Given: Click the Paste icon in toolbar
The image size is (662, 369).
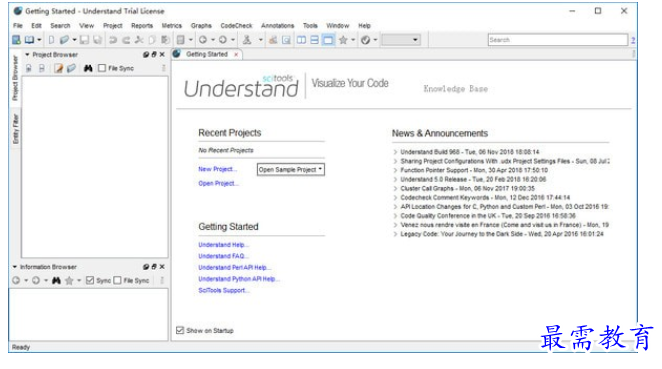Looking at the screenshot, I should click(165, 40).
